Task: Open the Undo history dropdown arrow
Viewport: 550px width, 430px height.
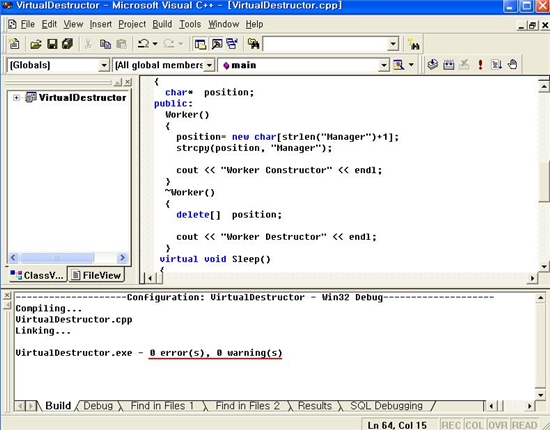Action: [155, 44]
